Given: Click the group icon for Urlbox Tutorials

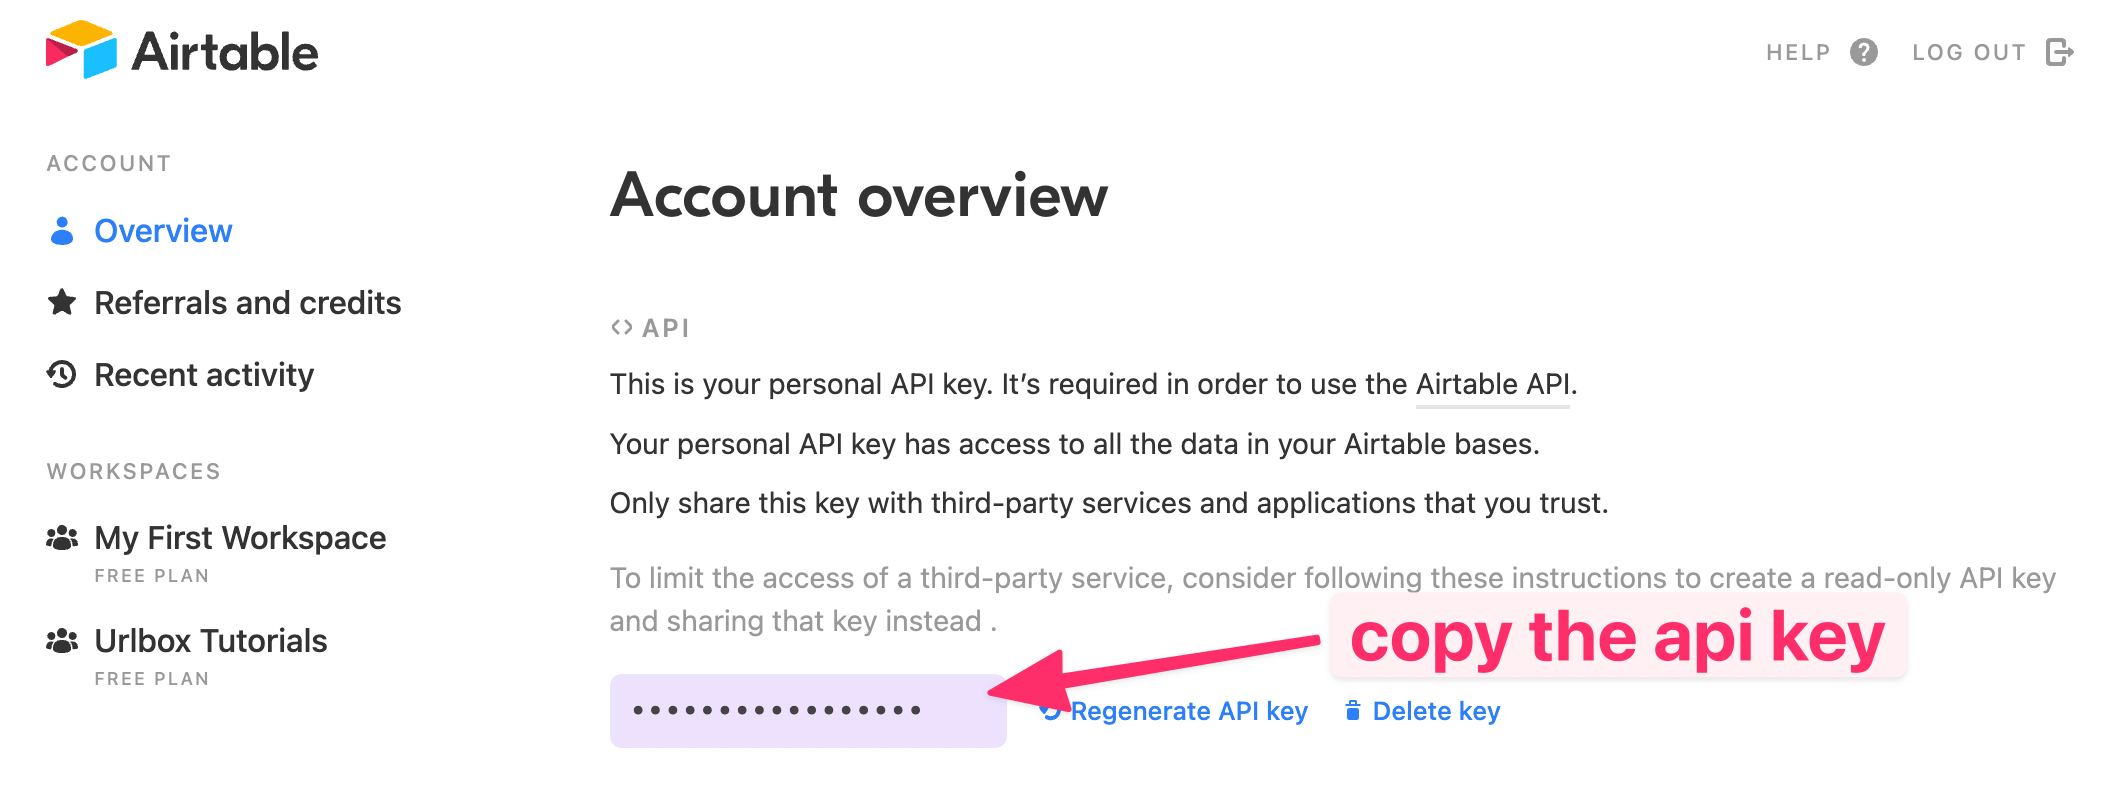Looking at the screenshot, I should 61,640.
